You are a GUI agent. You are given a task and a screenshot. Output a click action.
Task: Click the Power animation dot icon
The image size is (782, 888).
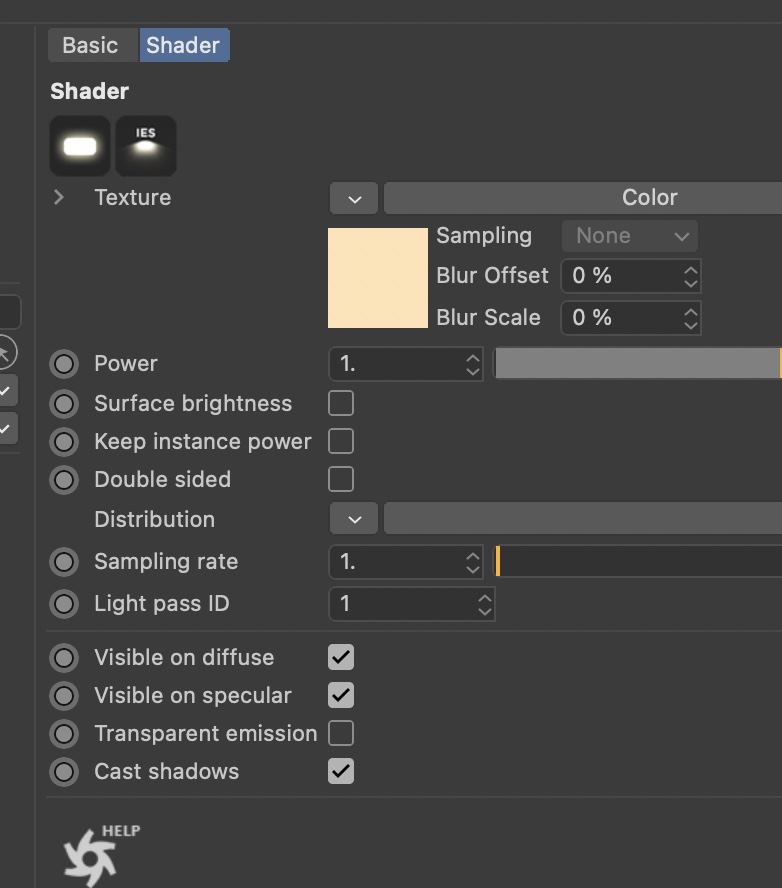(x=65, y=364)
